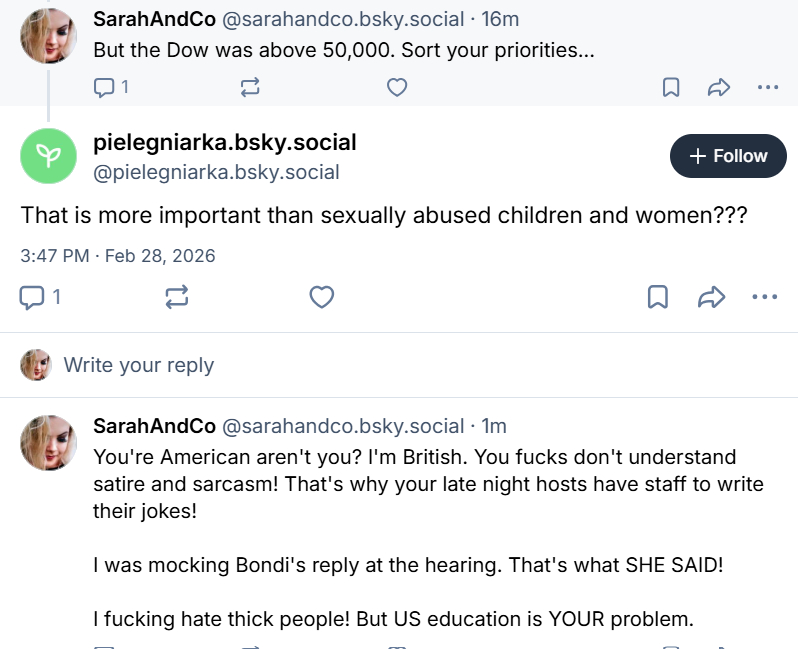Image resolution: width=798 pixels, height=649 pixels.
Task: Click the 3:47 PM Feb 28 timestamp
Action: tap(118, 256)
